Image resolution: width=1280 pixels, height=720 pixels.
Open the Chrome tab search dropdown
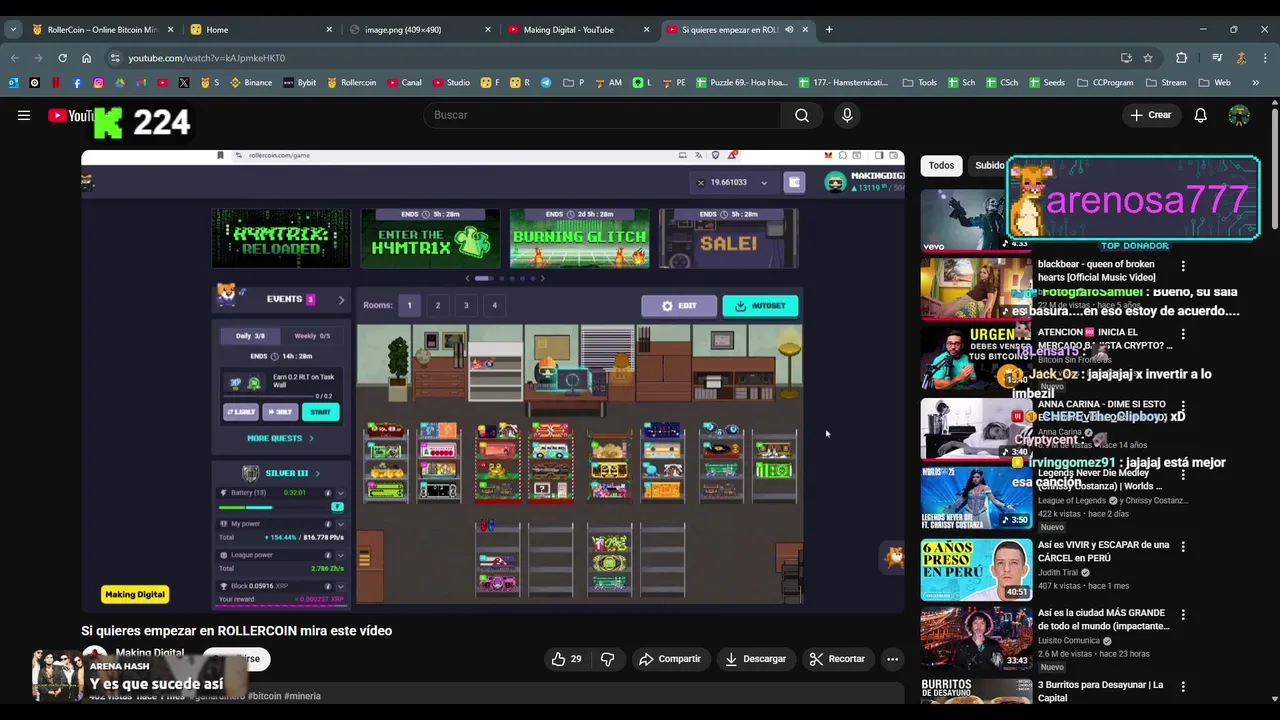(x=13, y=30)
